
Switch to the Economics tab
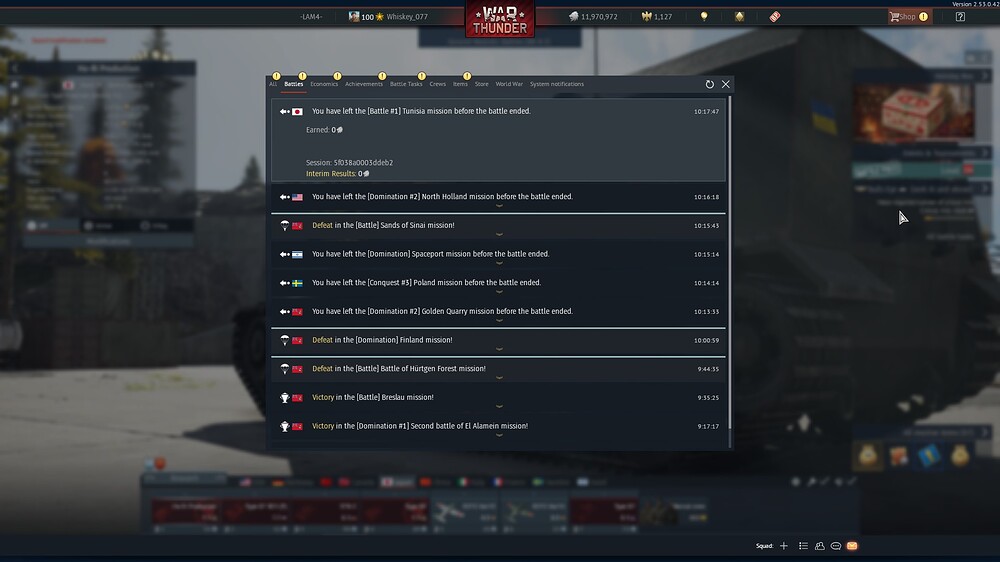pos(324,84)
